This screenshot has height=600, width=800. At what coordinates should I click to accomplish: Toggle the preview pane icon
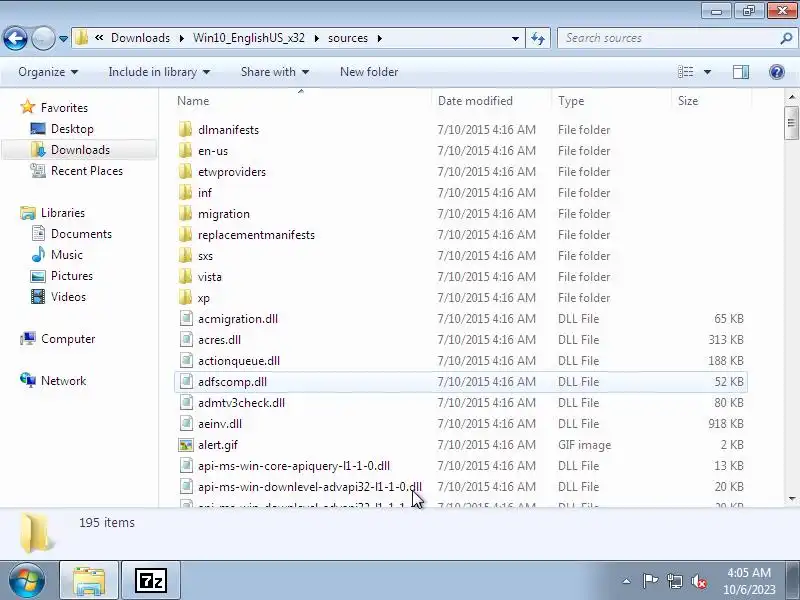click(741, 72)
